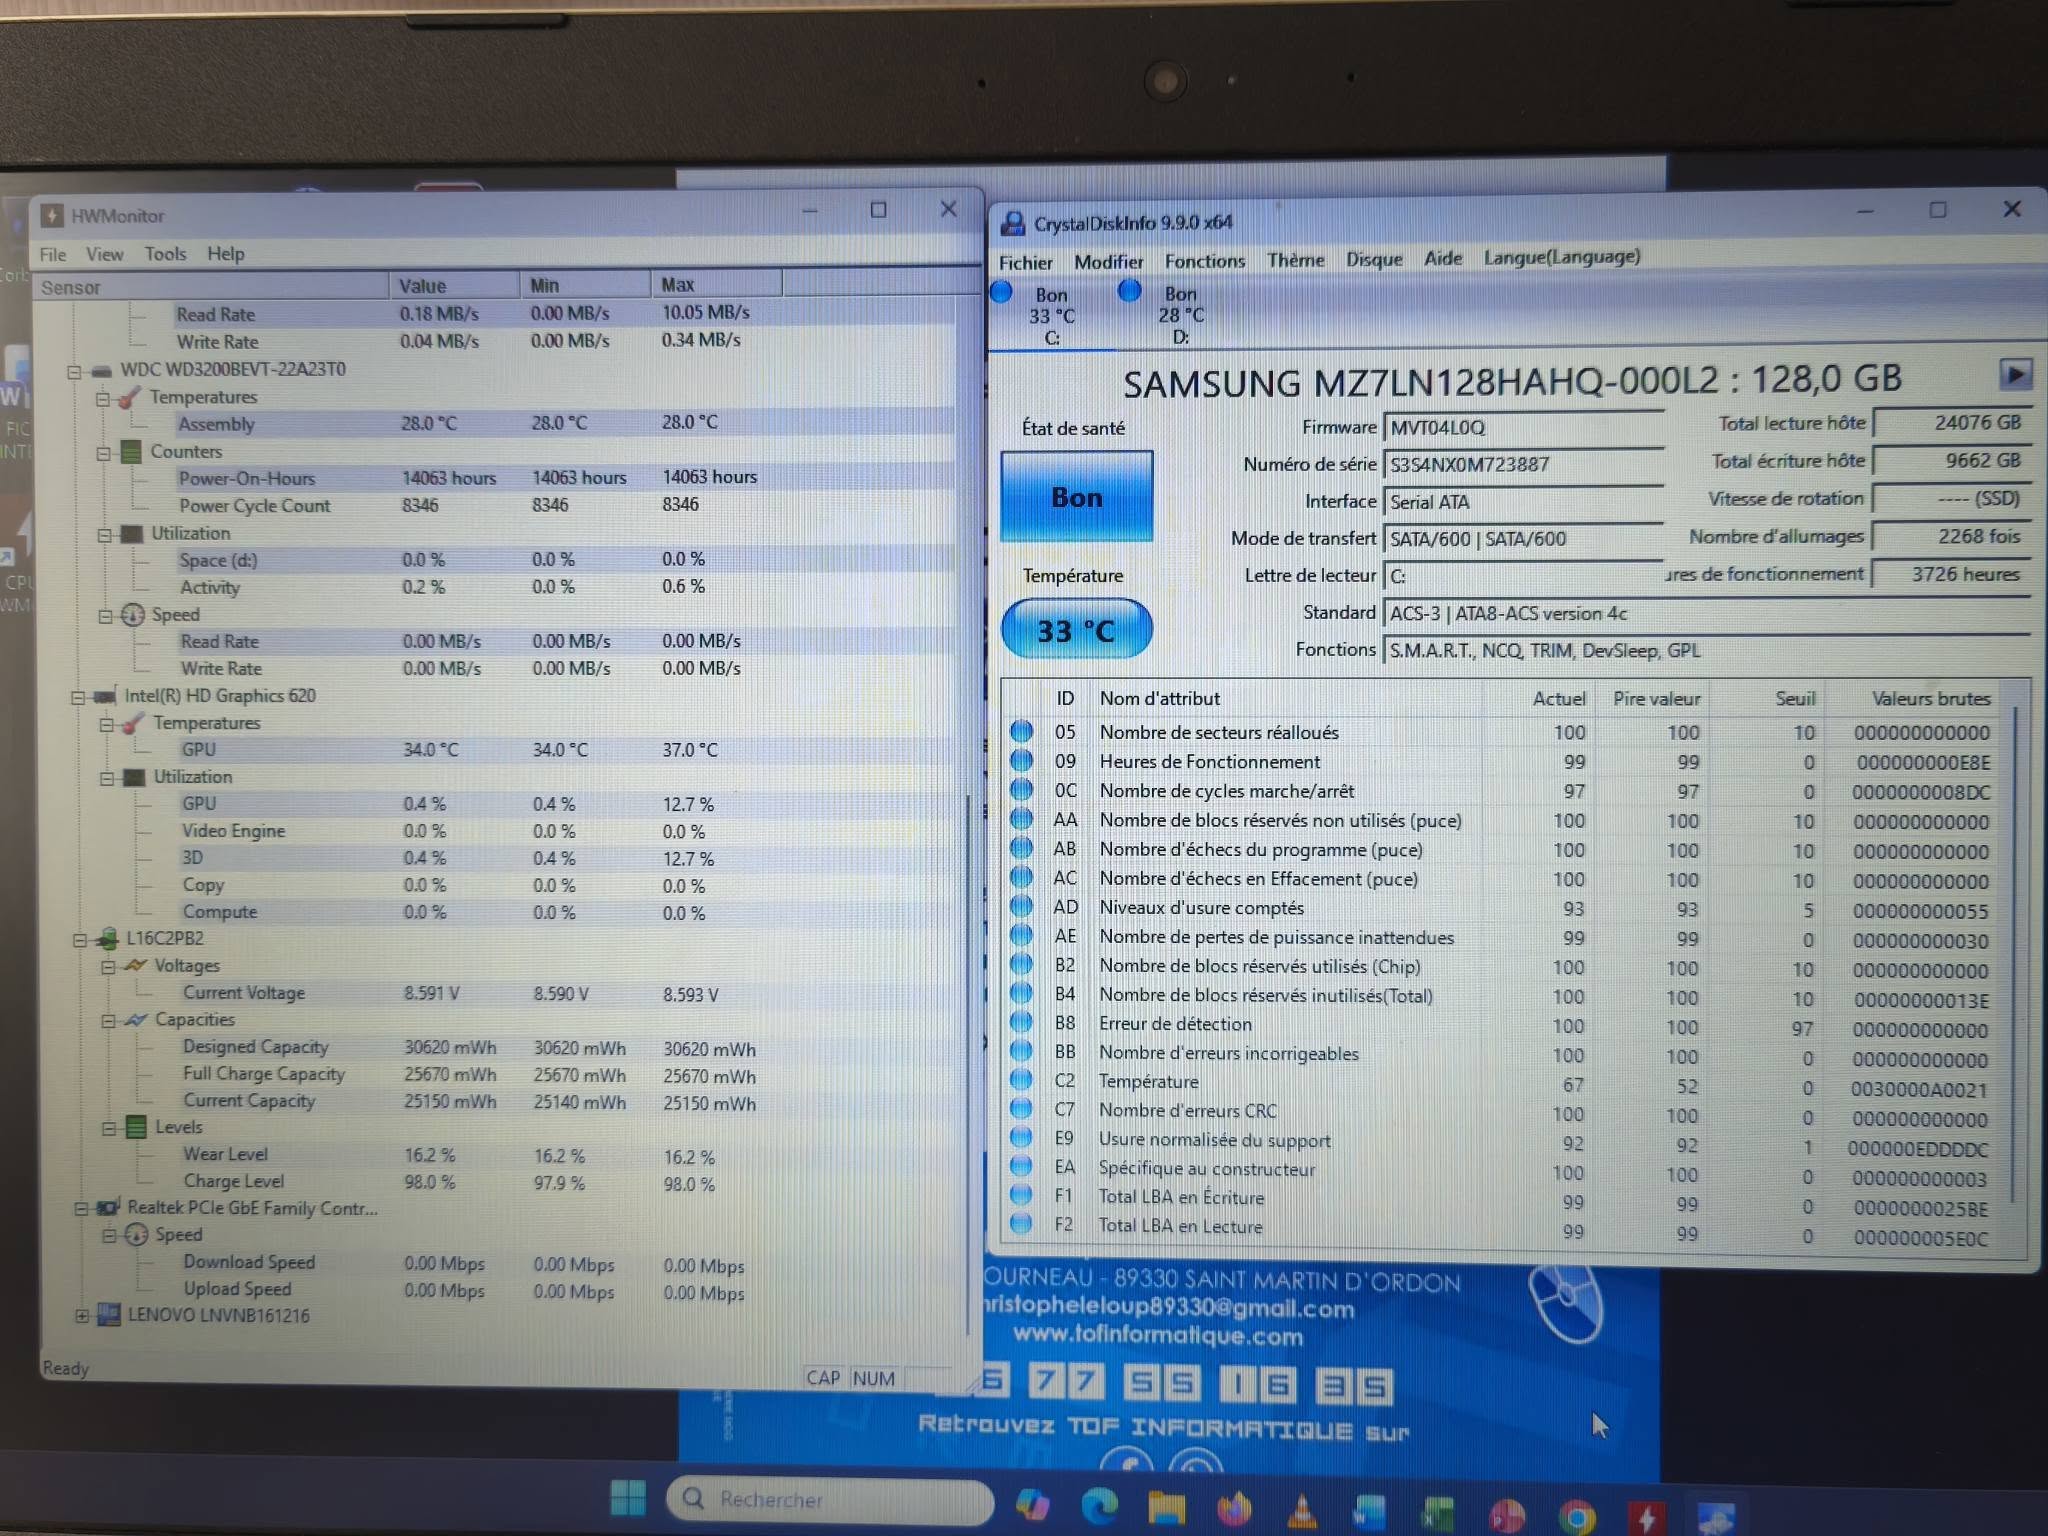Click the next-disk arrow in CrystalDiskInfo
Screen dimensions: 2048x1536
click(x=2015, y=375)
